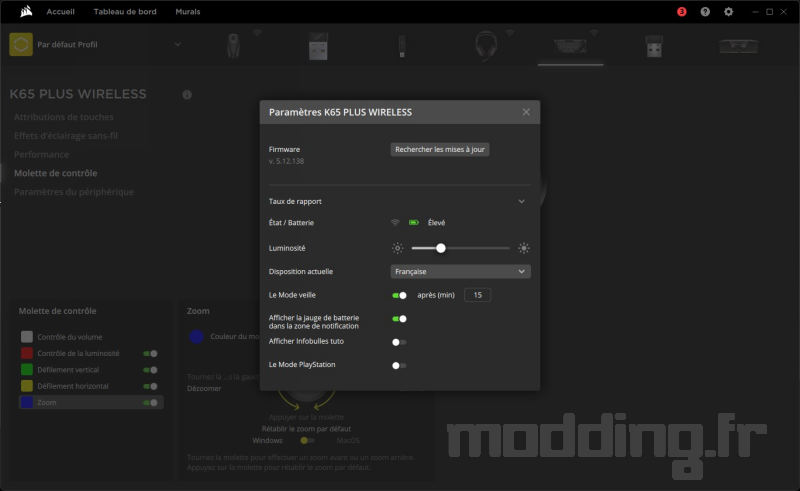The width and height of the screenshot is (800, 491).
Task: Click Rechercher les mises à jour button
Action: point(440,150)
